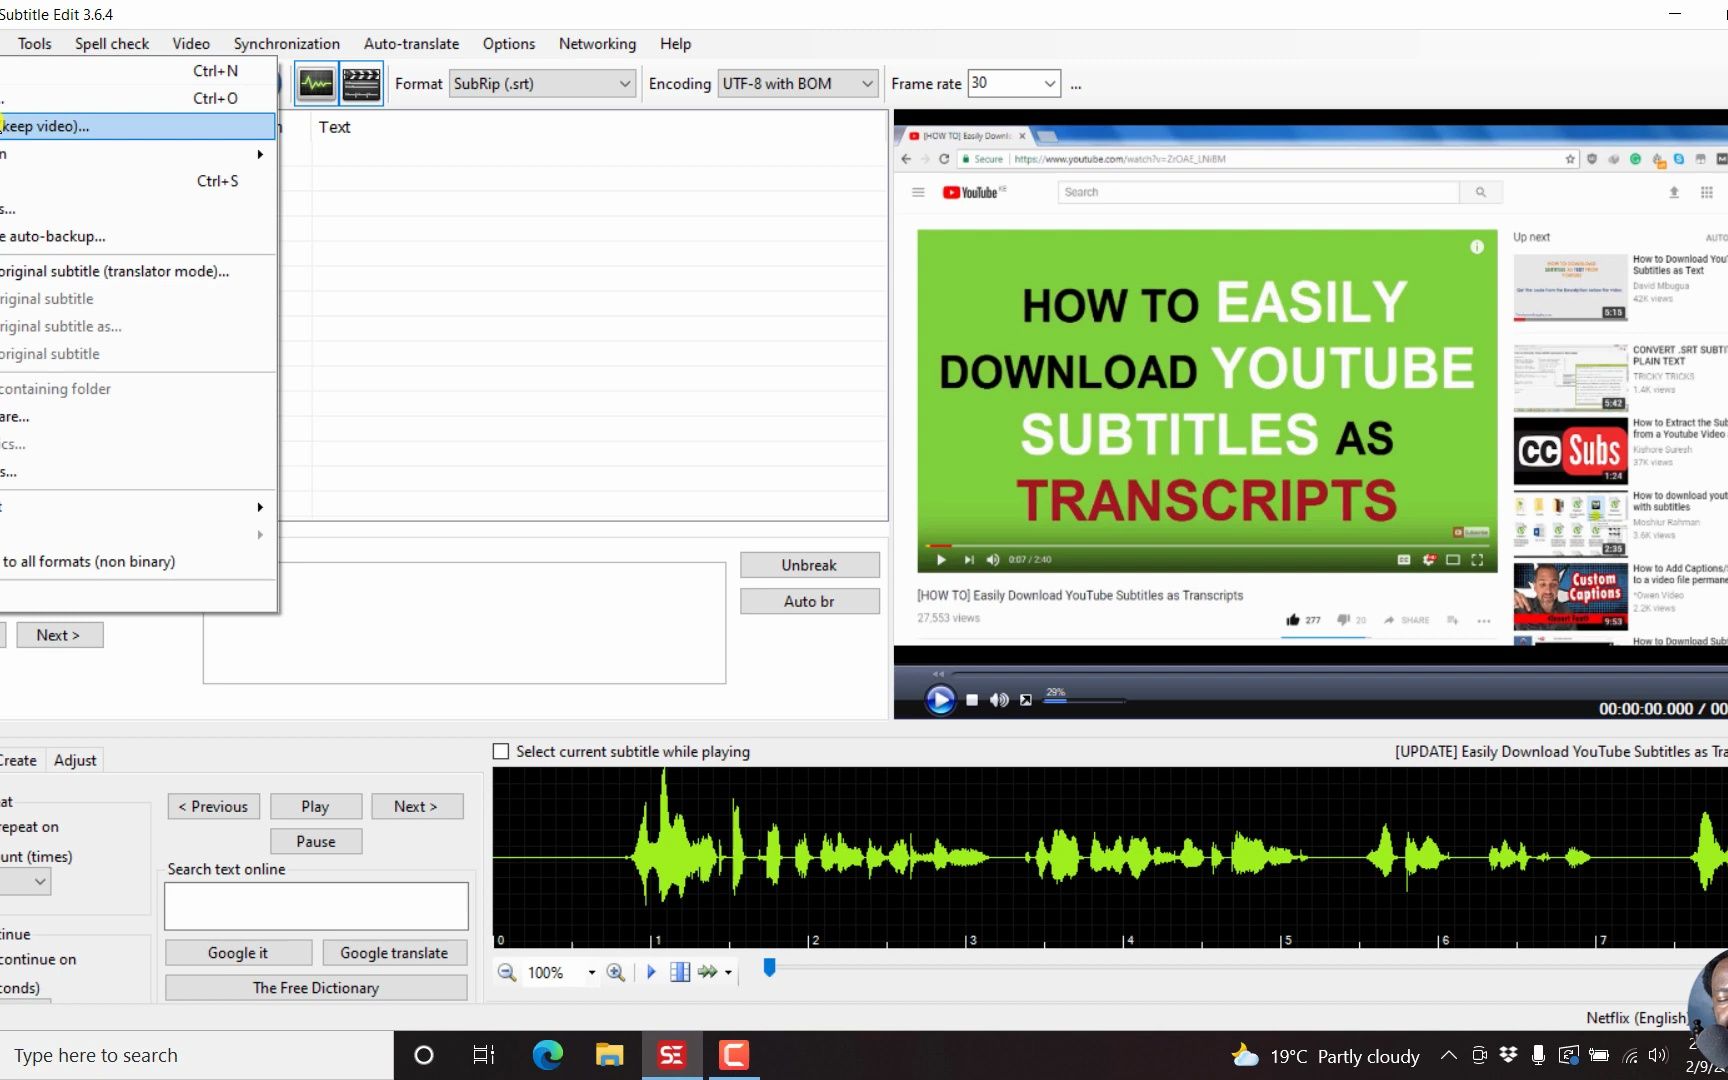Click the YouTube next-track icon in the video
Screen dimensions: 1728x1080
pos(968,560)
